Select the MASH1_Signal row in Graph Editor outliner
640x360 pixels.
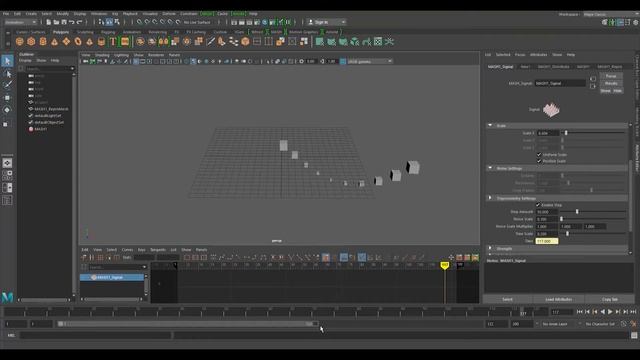pyautogui.click(x=112, y=278)
